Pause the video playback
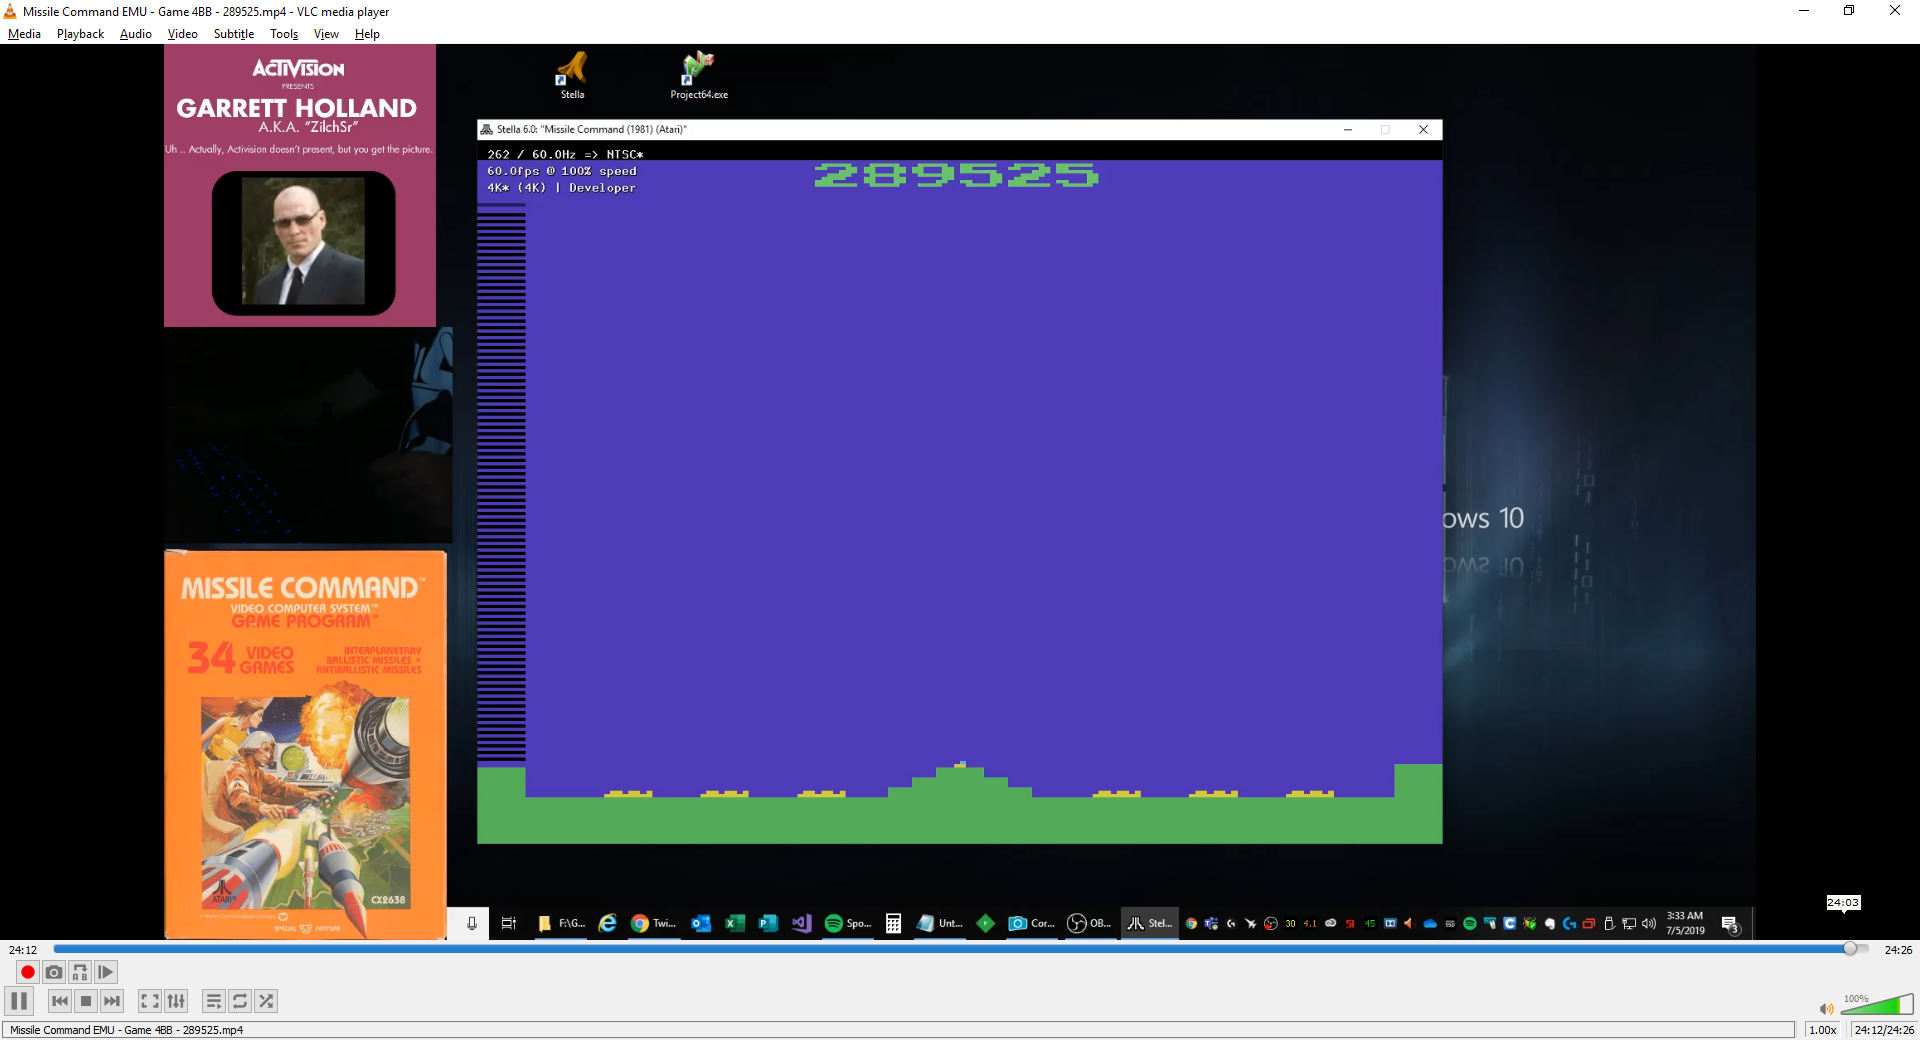This screenshot has height=1040, width=1920. 19,1001
